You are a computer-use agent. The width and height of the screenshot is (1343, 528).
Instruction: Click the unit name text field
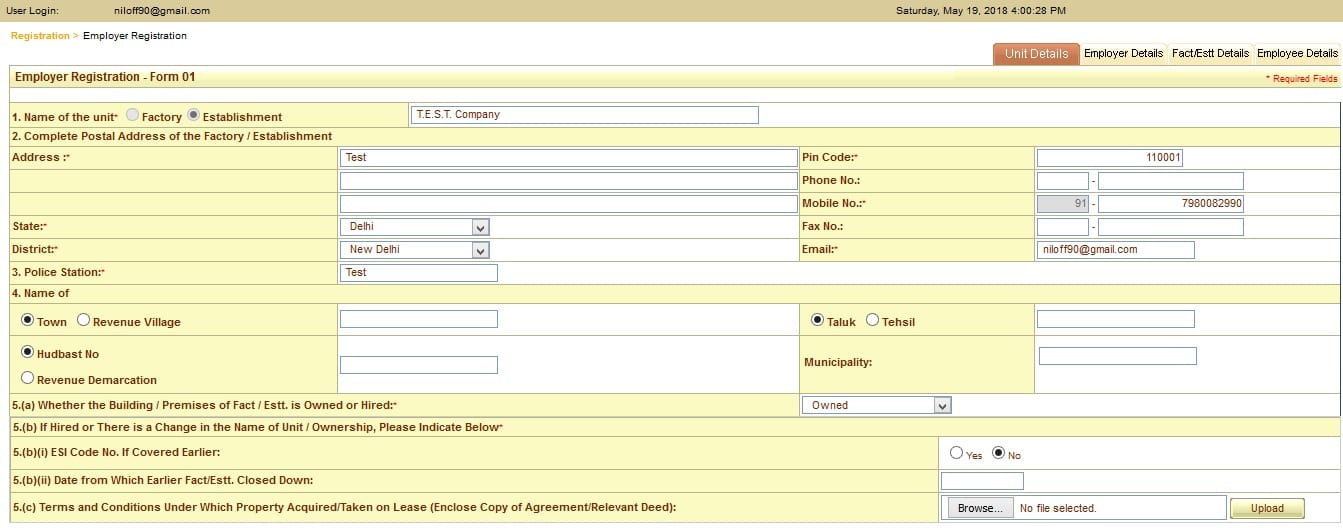point(584,115)
